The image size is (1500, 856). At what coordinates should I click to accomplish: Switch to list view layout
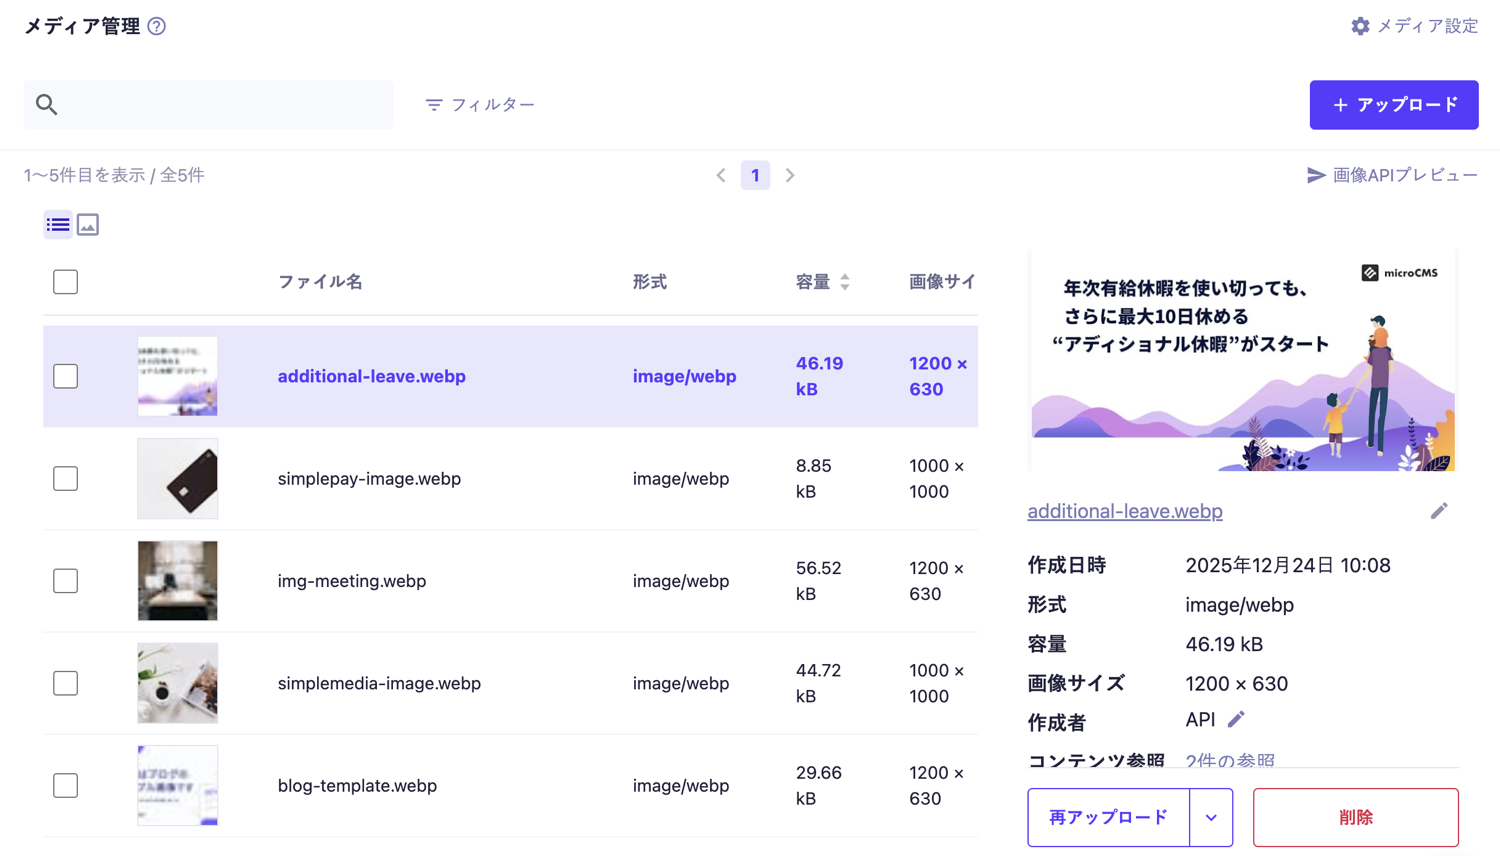click(58, 225)
